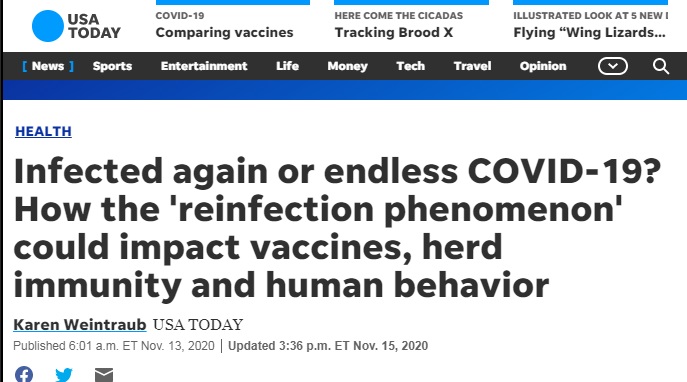Open author Karen Weintraub's profile
687x382 pixels.
tap(80, 325)
